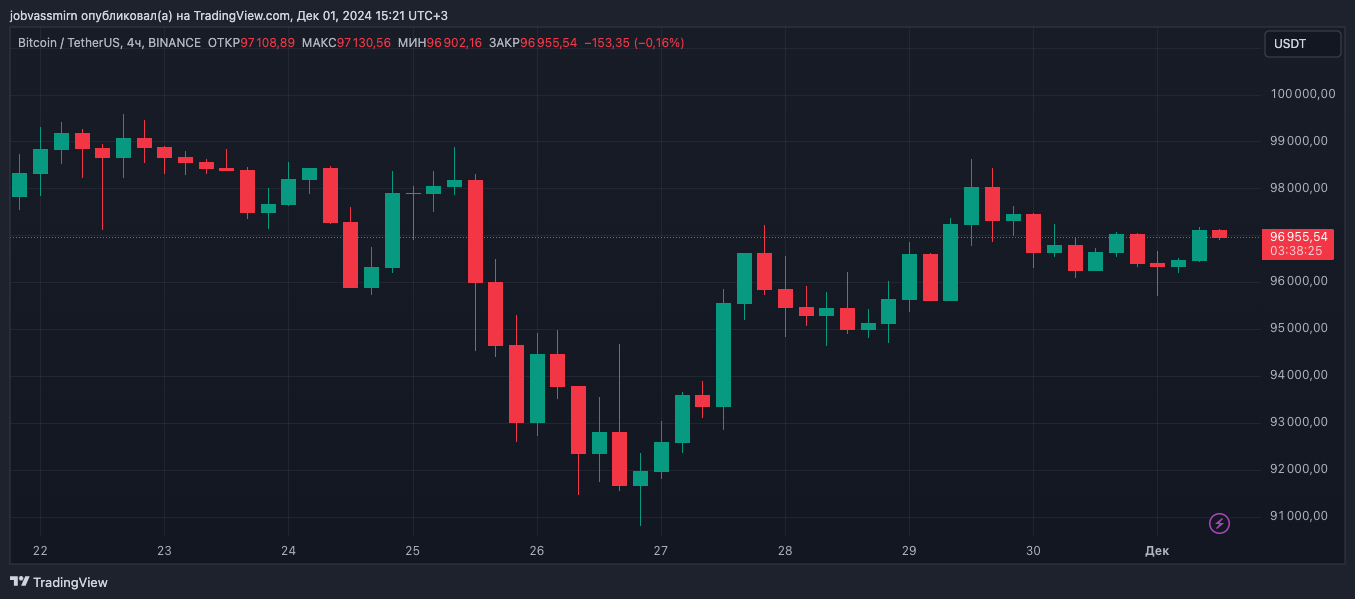Click the ОТКР open price value
The height and width of the screenshot is (599, 1355).
pyautogui.click(x=268, y=43)
